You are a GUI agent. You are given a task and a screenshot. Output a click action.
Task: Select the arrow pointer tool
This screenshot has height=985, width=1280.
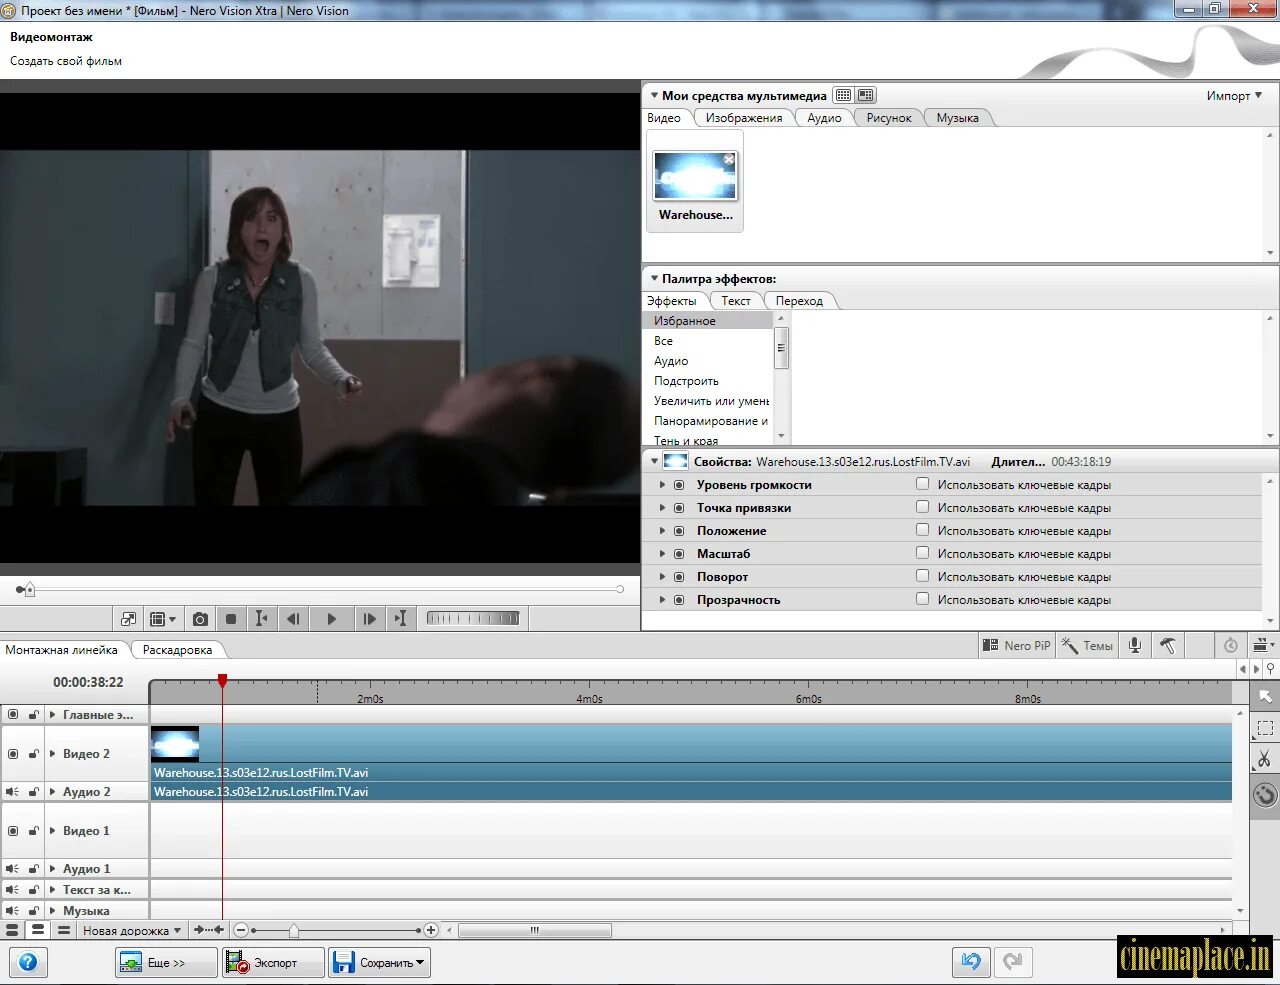1265,696
